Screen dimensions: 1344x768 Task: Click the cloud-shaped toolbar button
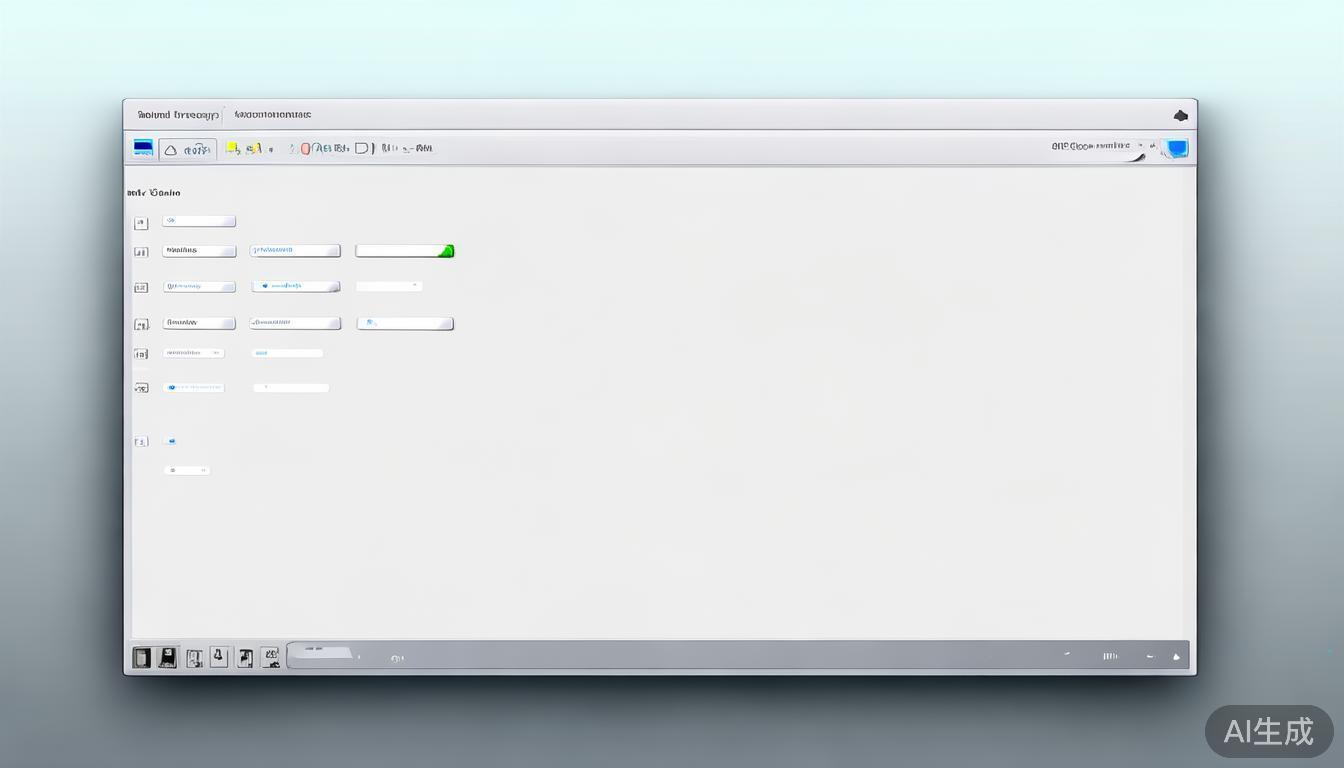(x=171, y=150)
